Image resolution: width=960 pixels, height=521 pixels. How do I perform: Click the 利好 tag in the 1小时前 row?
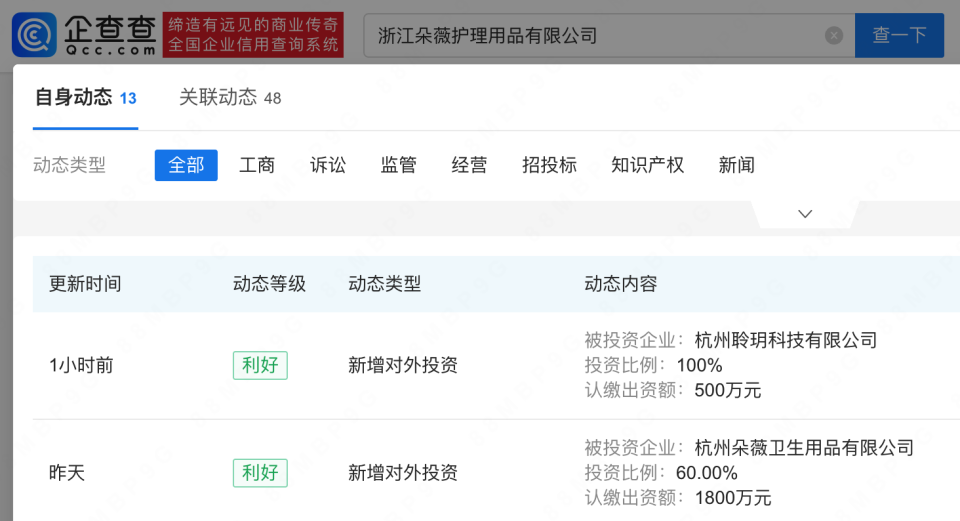coord(260,365)
